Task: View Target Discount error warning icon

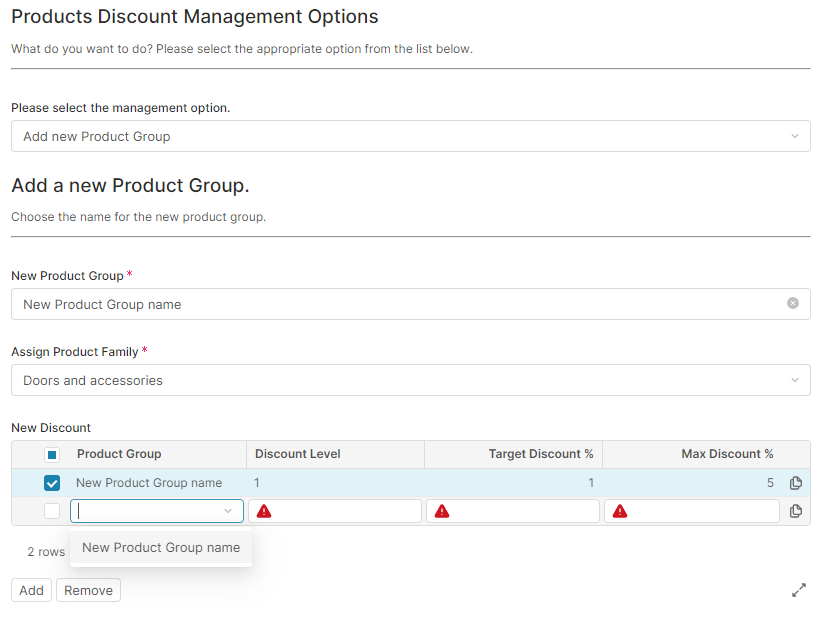Action: (x=442, y=511)
